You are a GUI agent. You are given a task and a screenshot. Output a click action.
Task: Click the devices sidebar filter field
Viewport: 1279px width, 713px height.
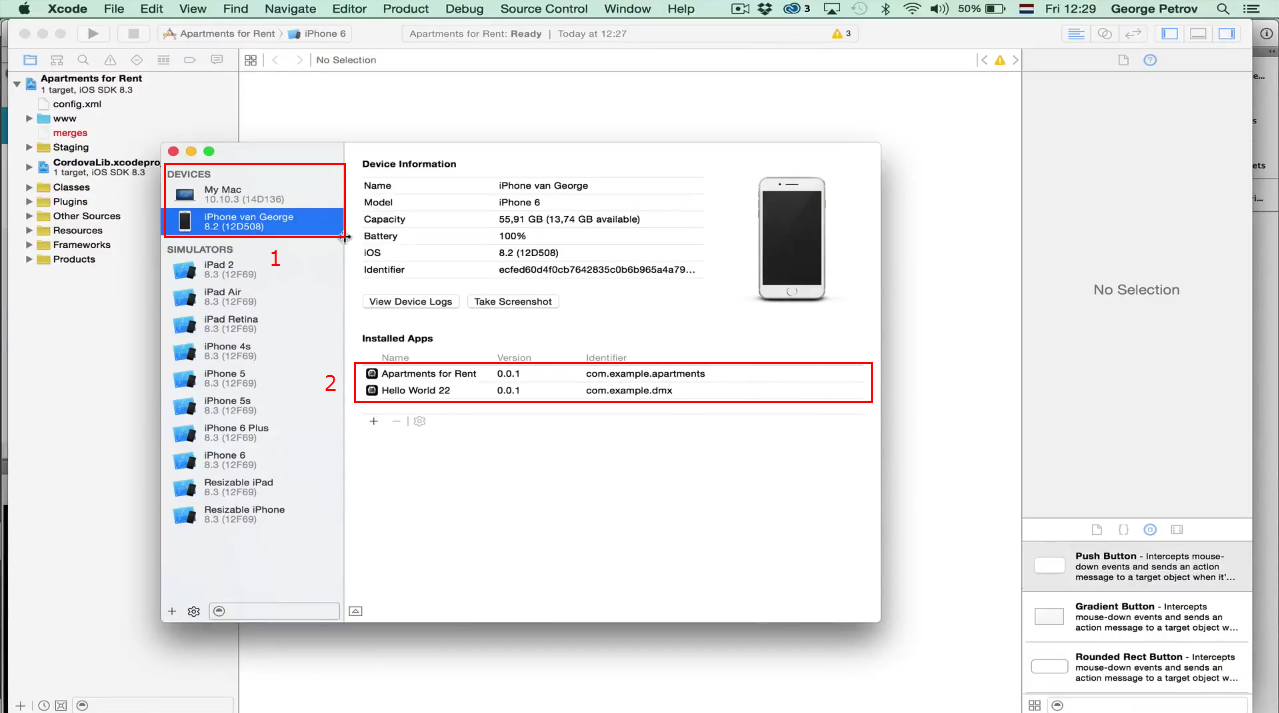(x=275, y=611)
